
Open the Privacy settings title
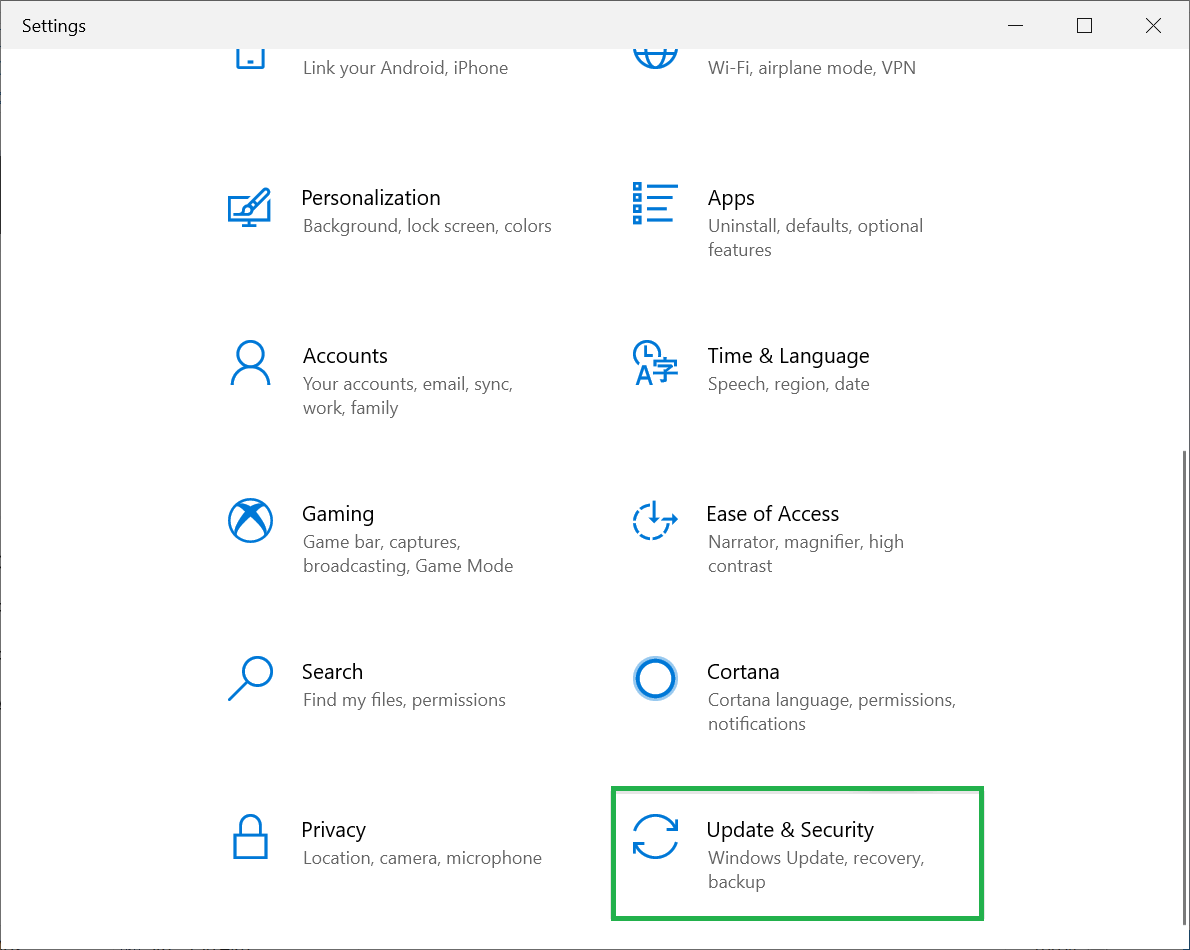tap(333, 830)
